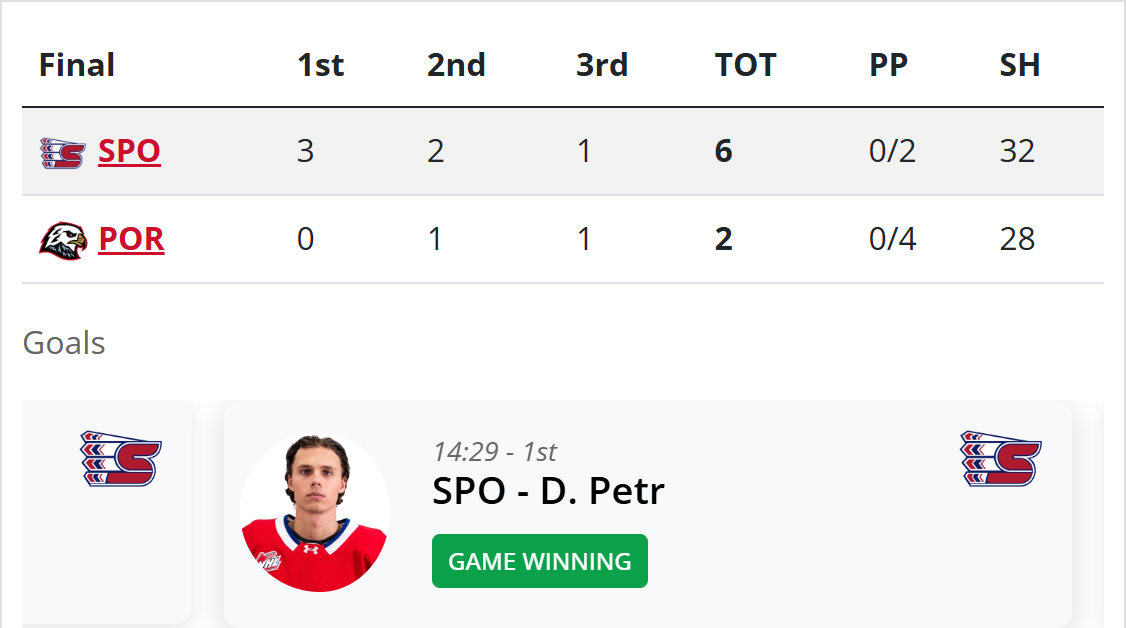The image size is (1126, 628).
Task: Click the "SH" column header
Action: (1019, 66)
